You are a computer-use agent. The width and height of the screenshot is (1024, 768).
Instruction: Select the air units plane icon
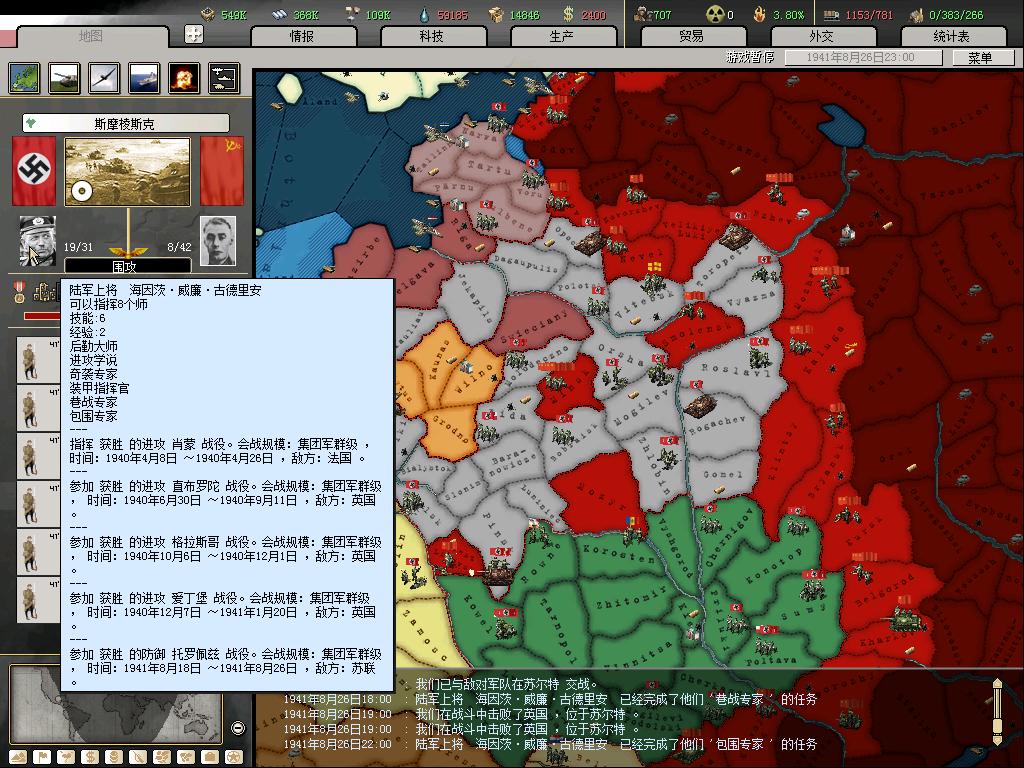point(104,78)
